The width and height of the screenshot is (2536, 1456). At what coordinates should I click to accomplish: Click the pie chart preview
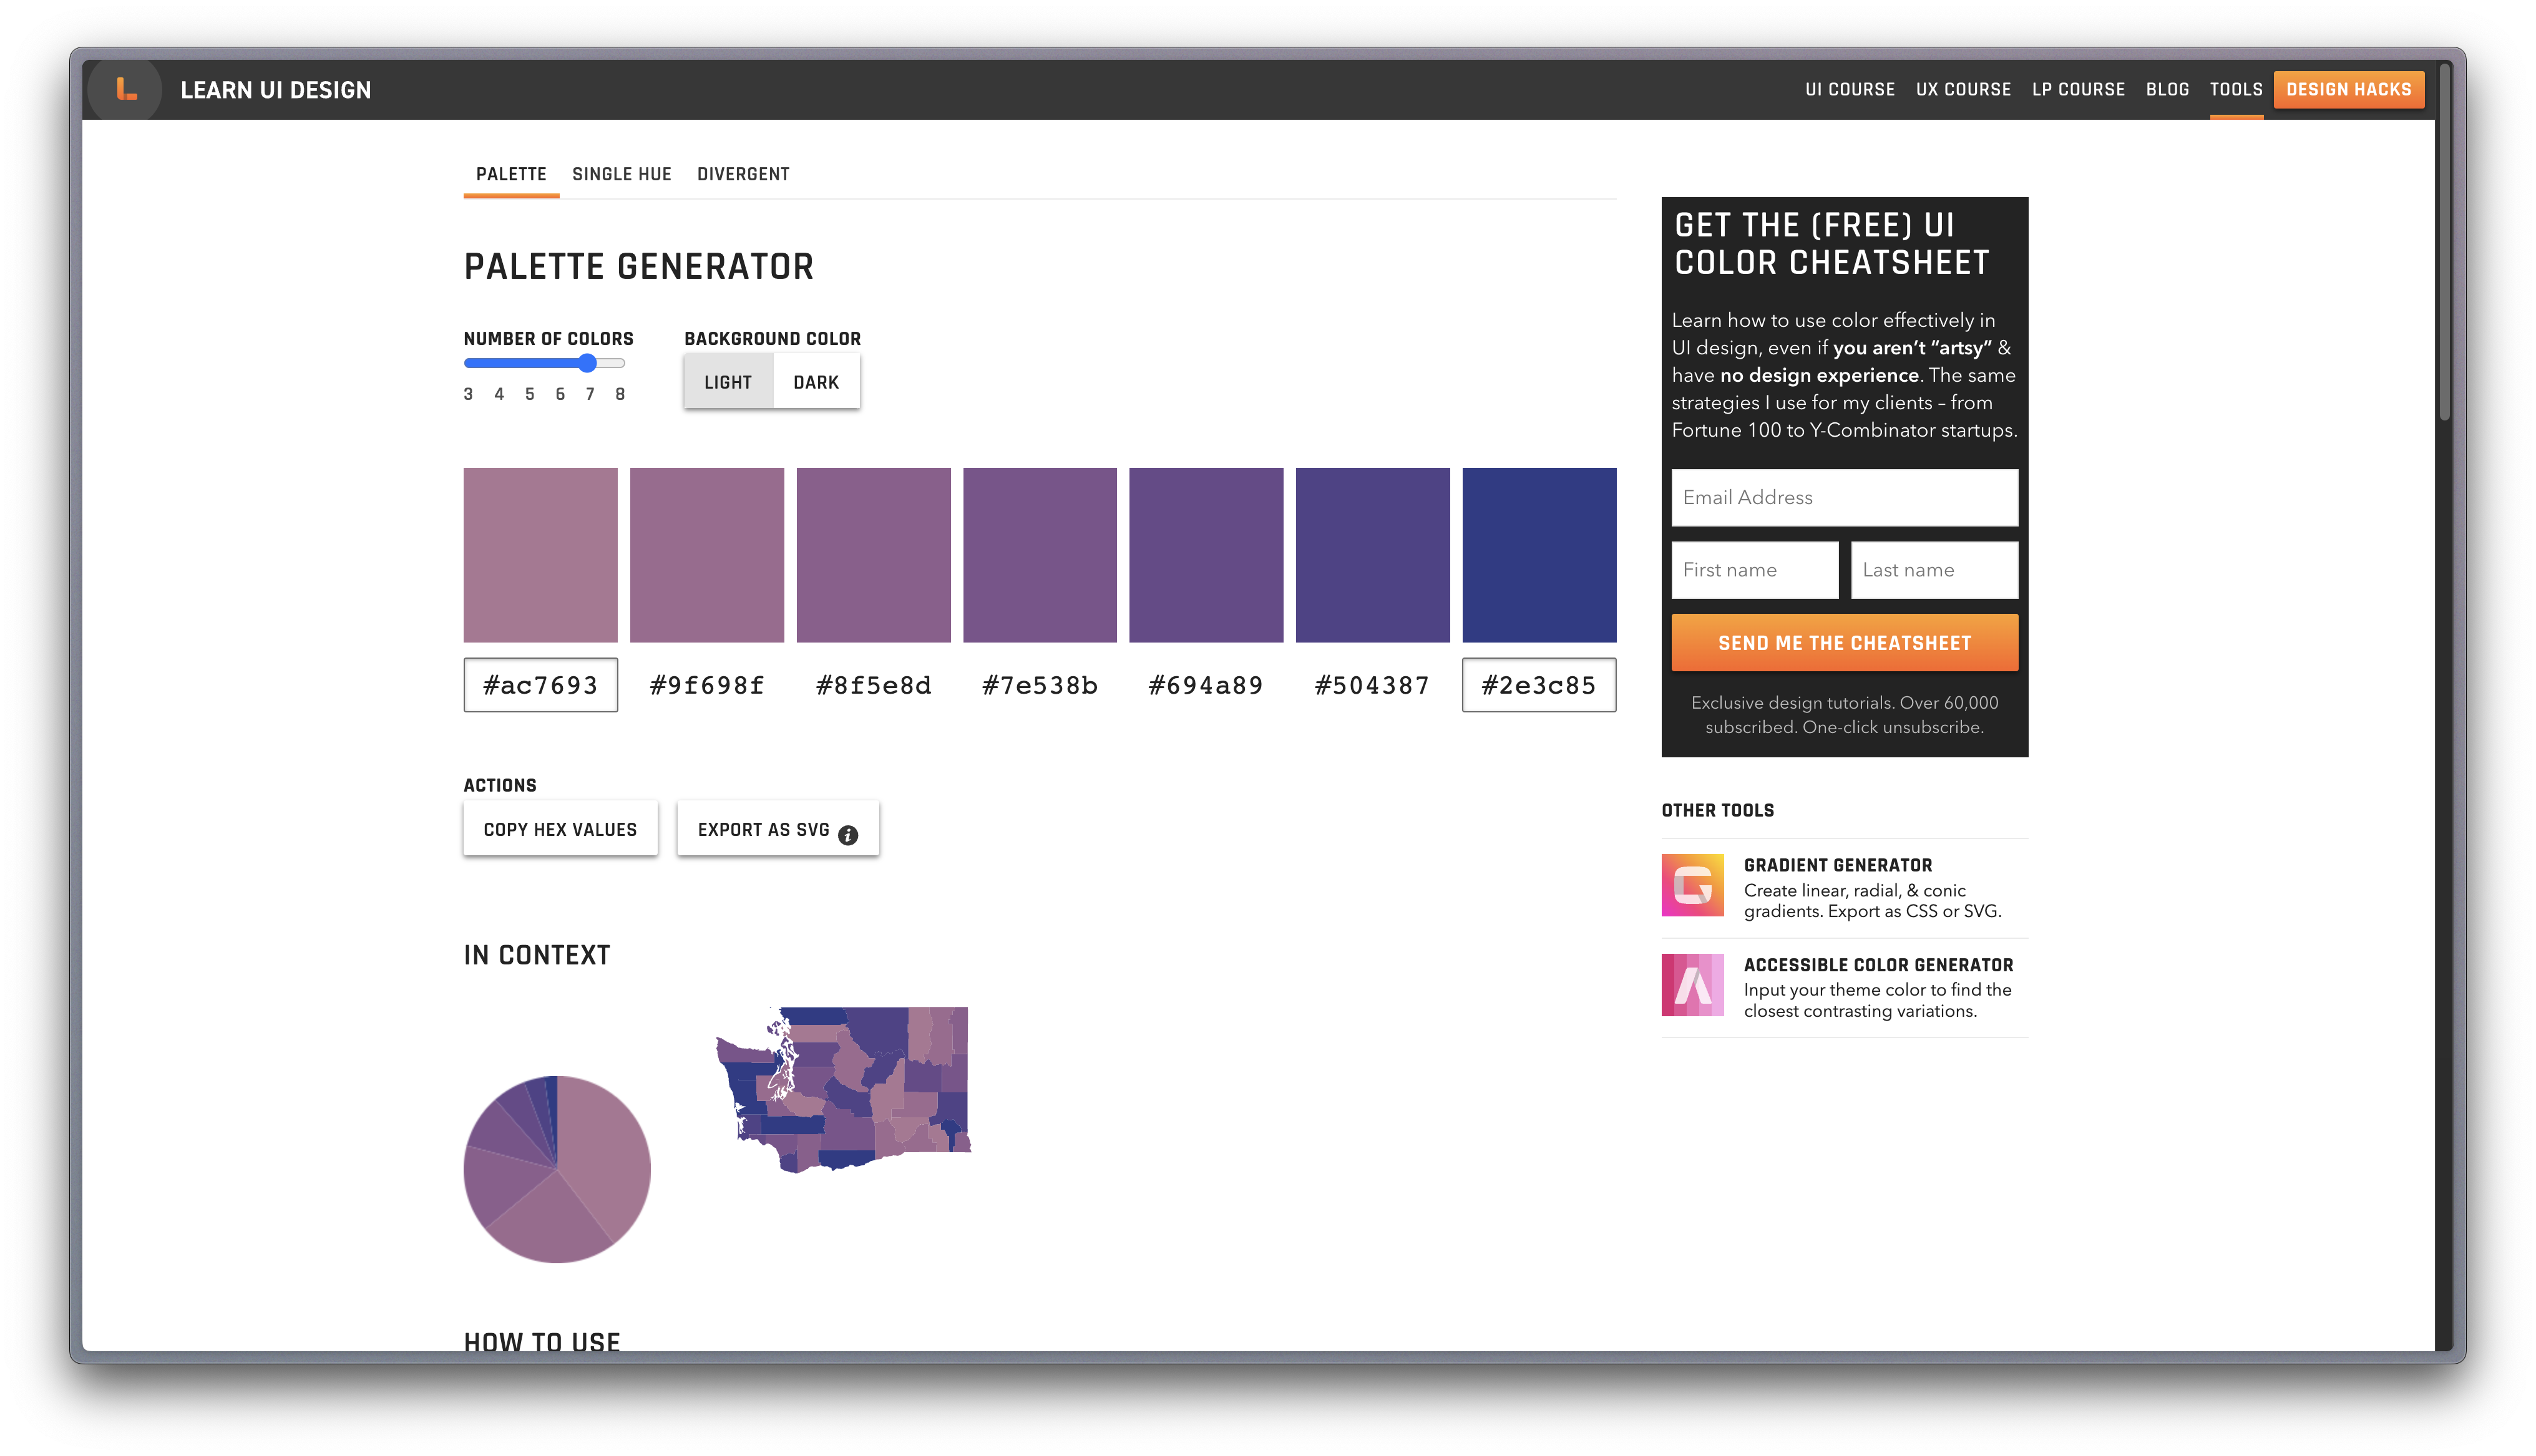tap(557, 1169)
